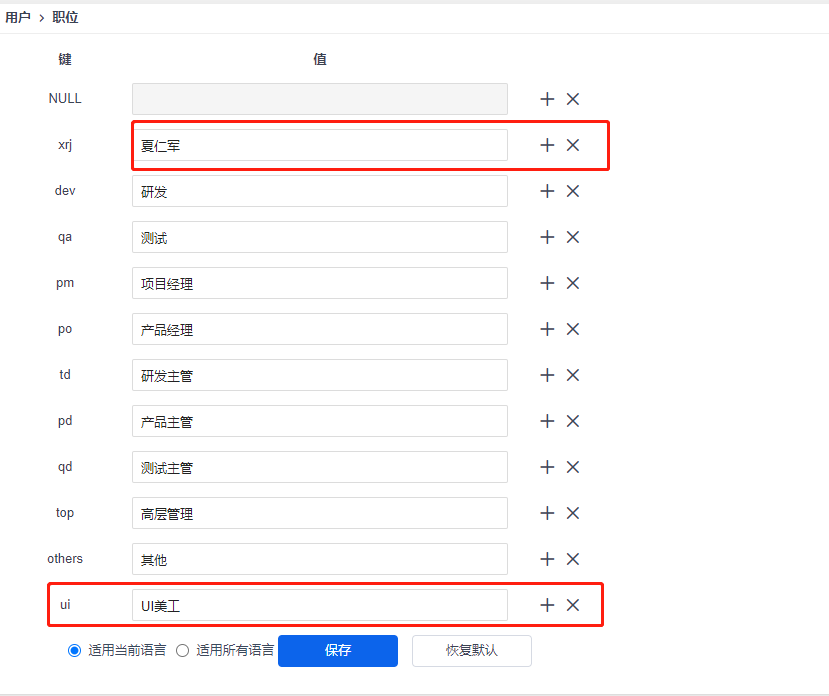Edit the pd value 产品主管

click(x=320, y=421)
